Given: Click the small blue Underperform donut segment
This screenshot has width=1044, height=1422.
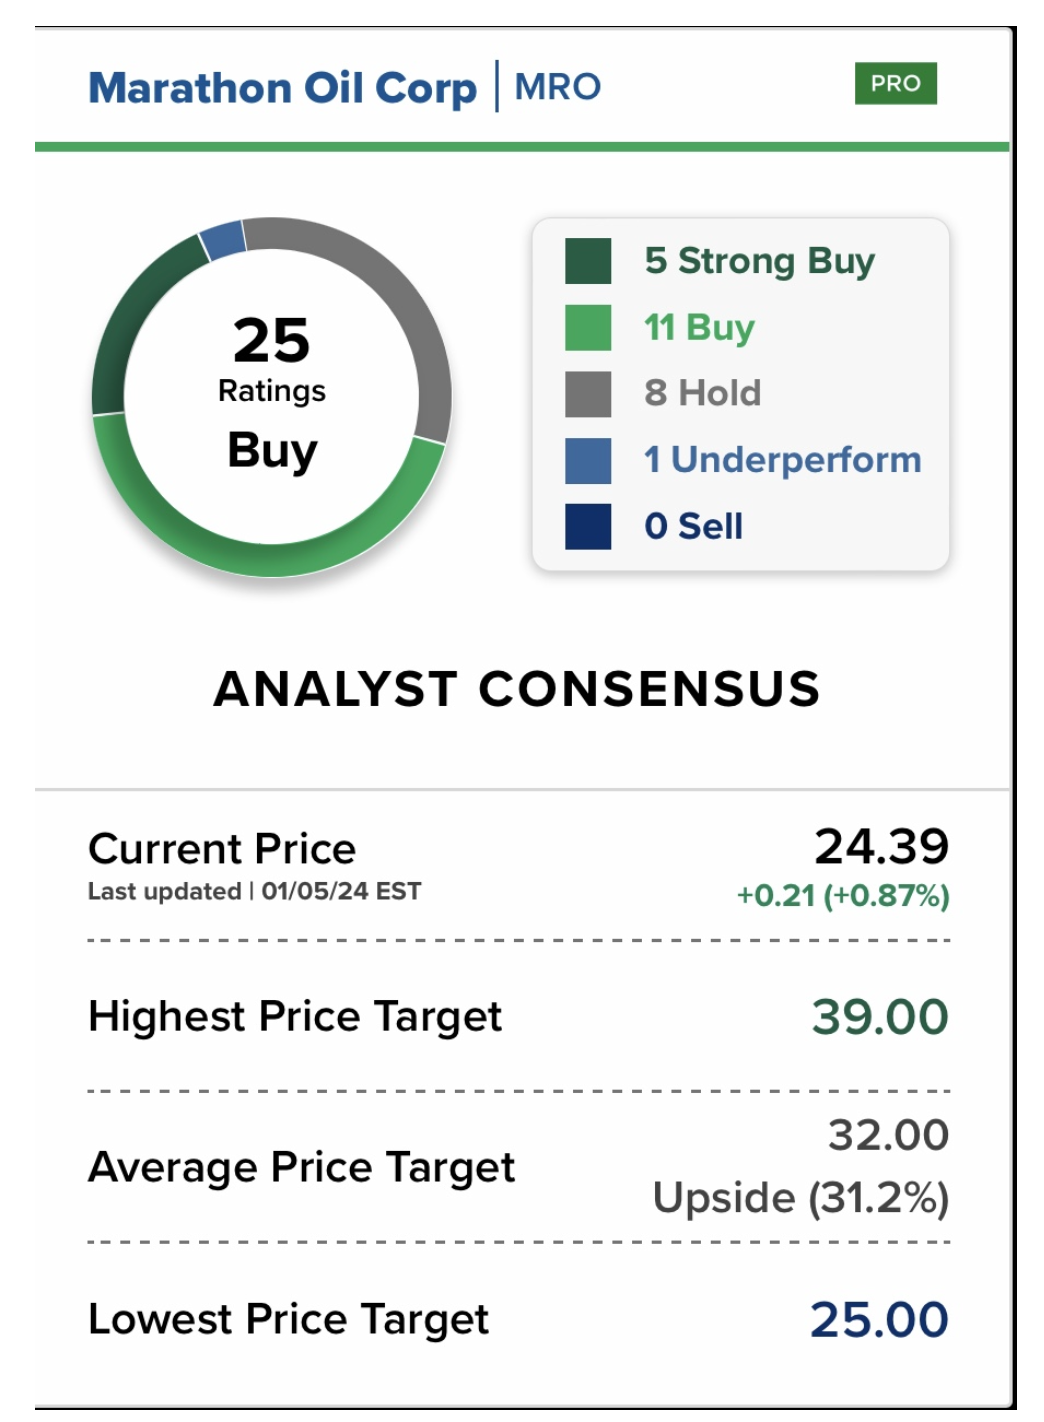Looking at the screenshot, I should [x=224, y=240].
